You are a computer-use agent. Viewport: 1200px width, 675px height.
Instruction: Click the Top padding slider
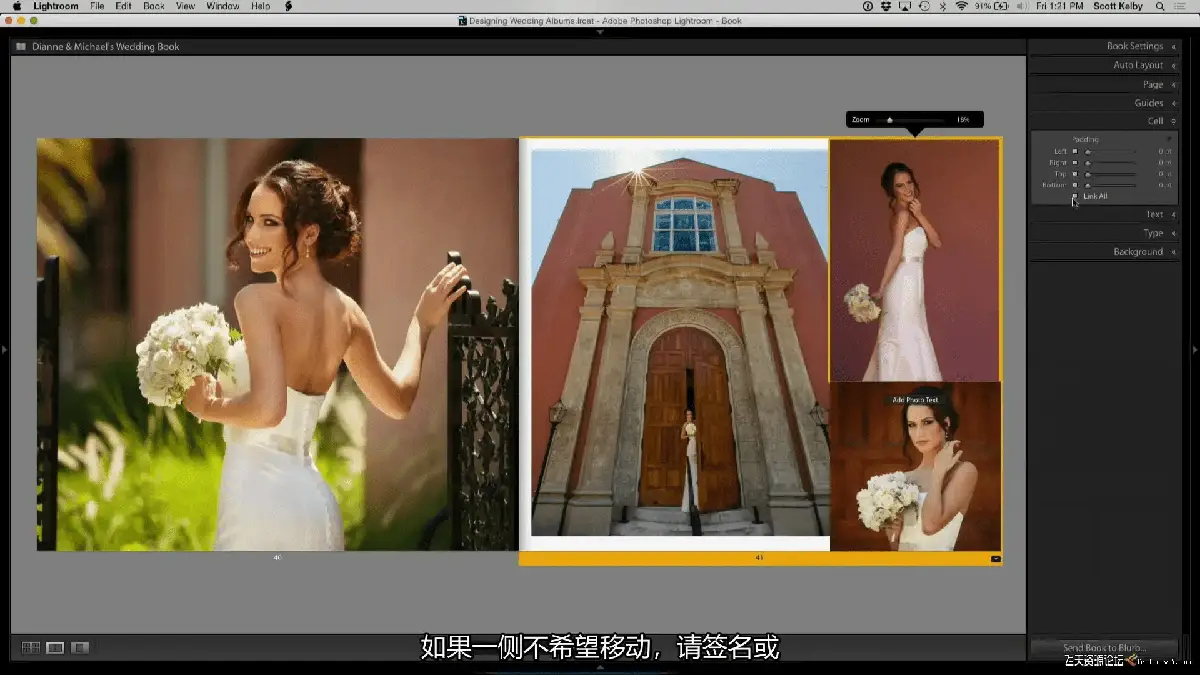1110,174
